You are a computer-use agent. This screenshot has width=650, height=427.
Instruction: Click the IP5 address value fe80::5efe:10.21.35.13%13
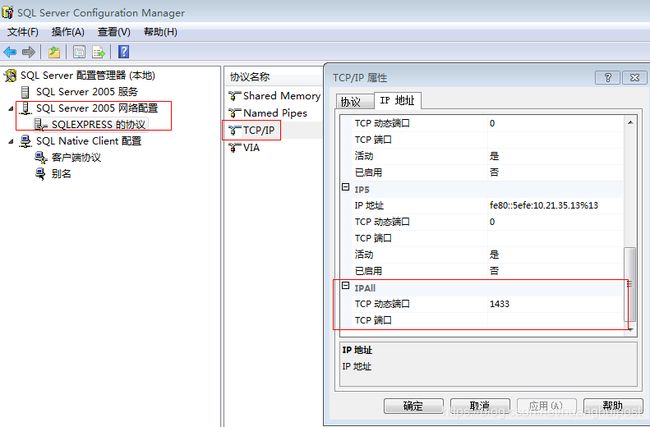[544, 205]
